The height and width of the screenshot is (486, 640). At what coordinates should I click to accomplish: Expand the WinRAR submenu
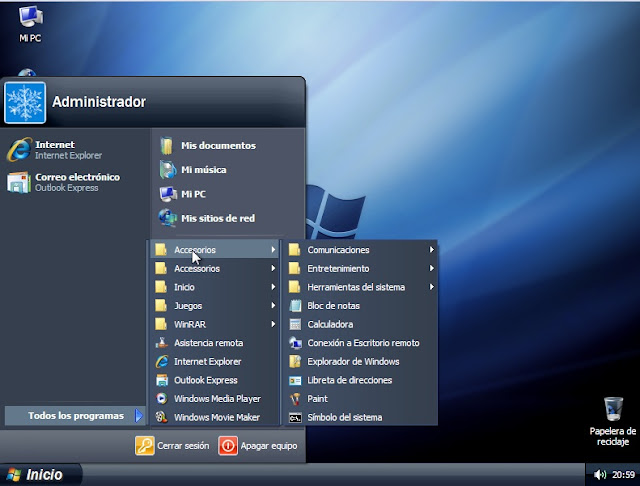[x=215, y=324]
